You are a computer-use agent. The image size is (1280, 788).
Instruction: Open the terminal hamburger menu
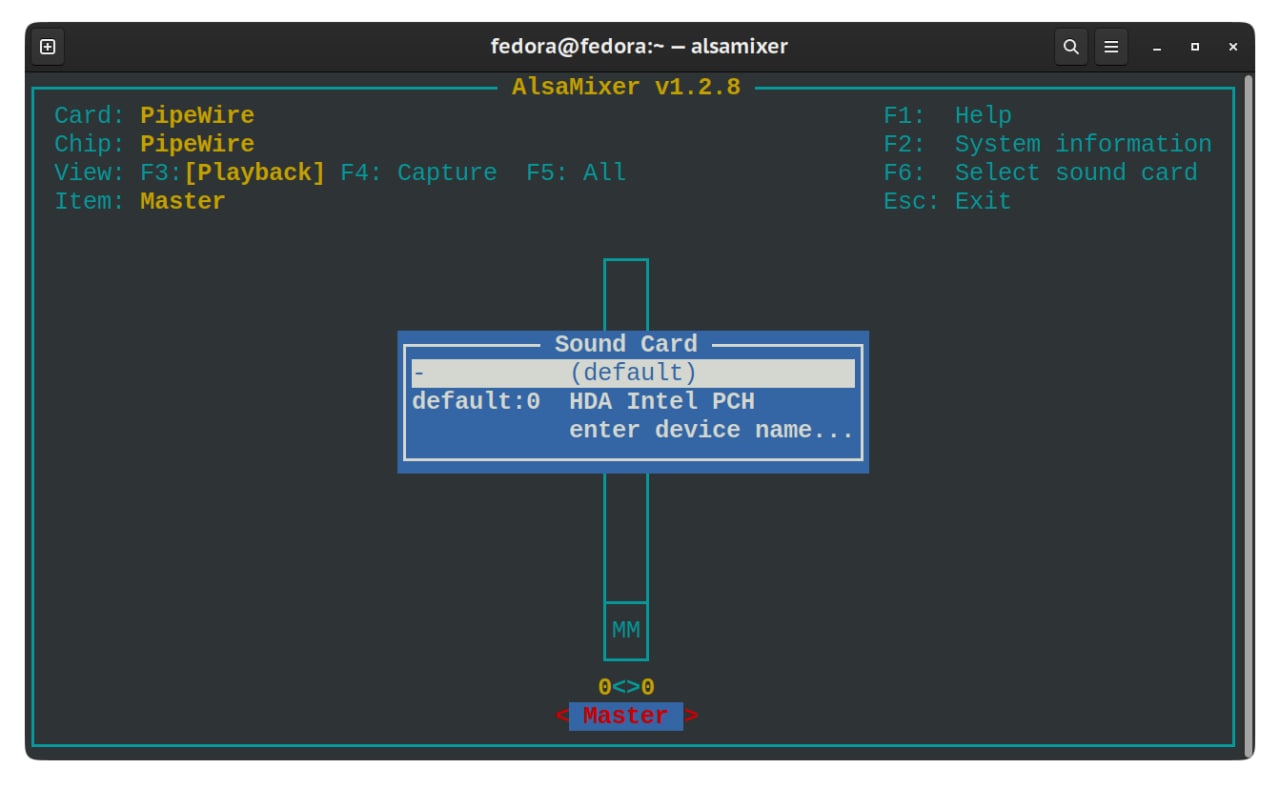[1111, 46]
